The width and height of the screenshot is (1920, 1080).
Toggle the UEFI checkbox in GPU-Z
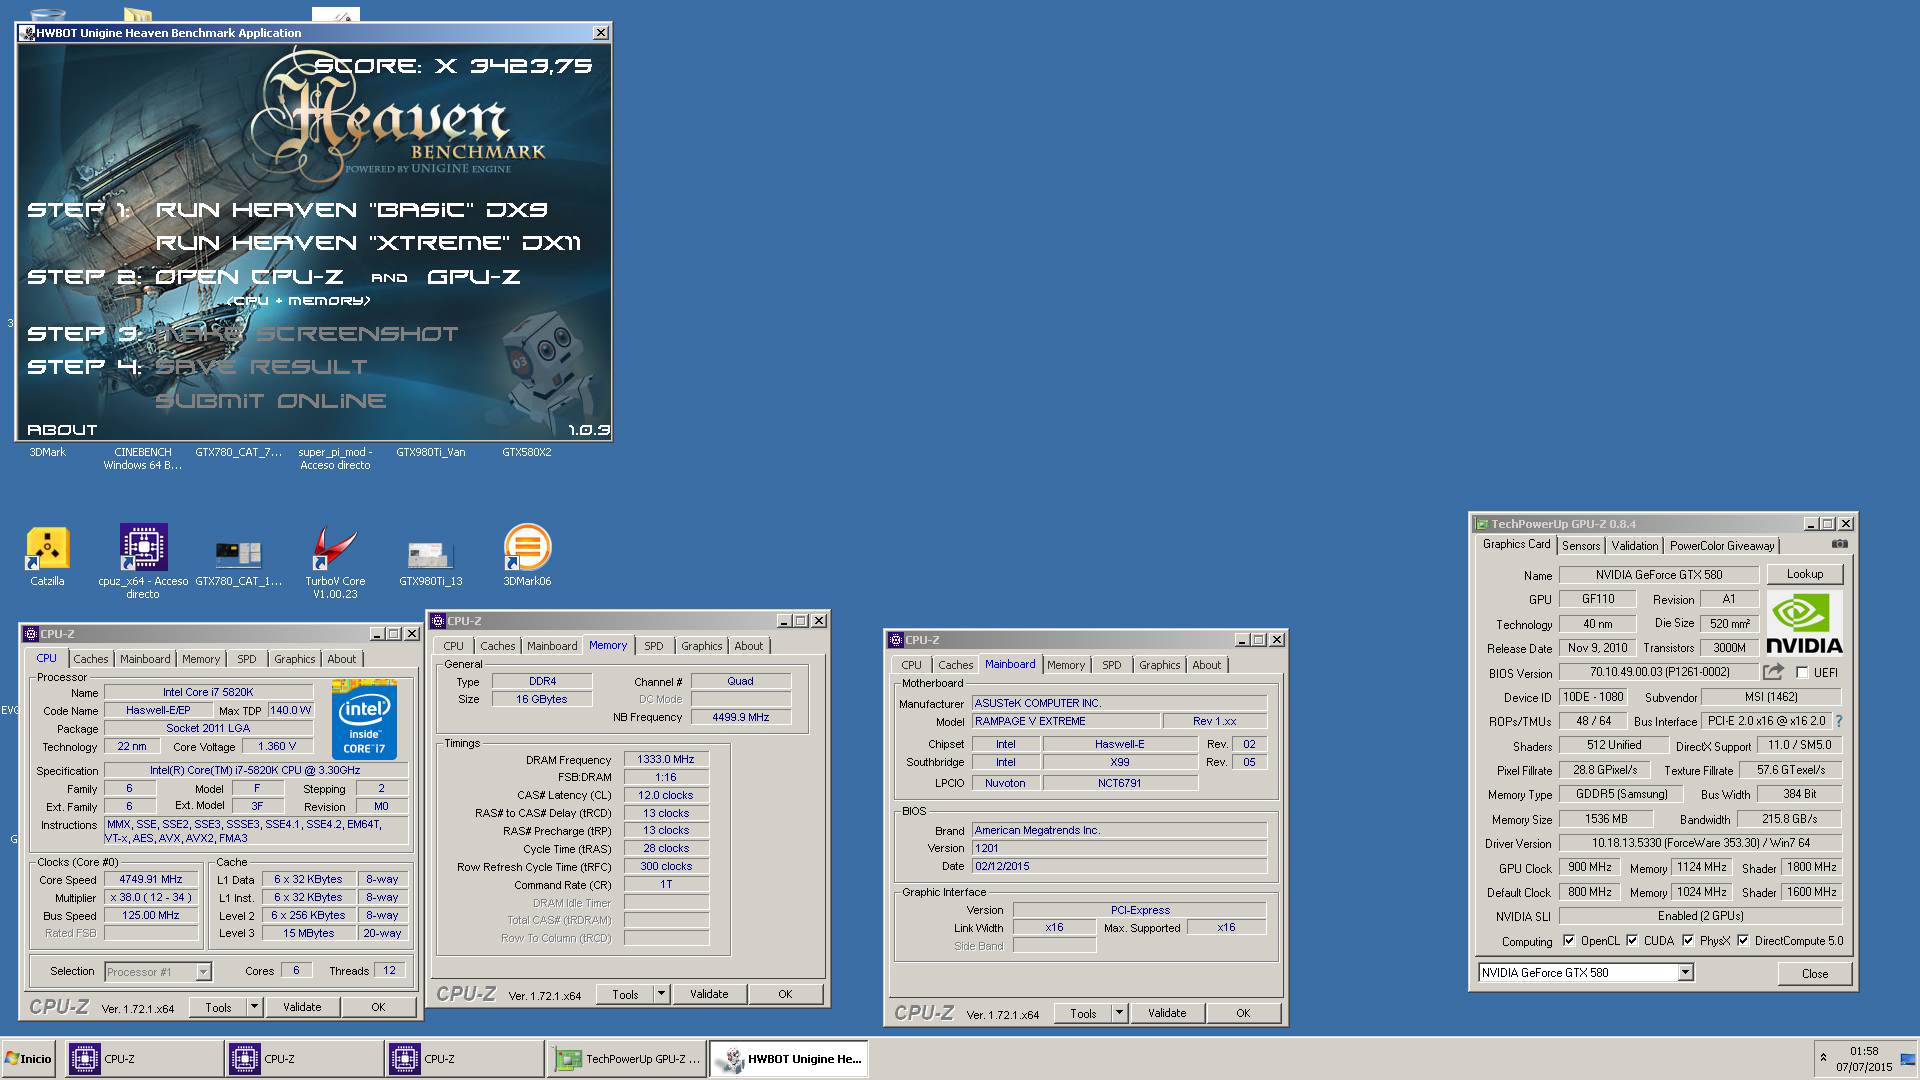point(1802,673)
